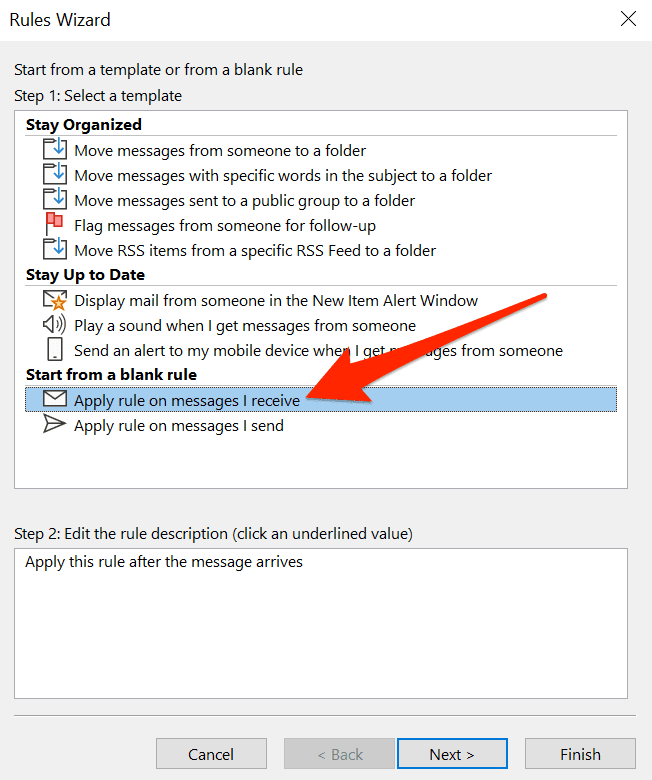Select "Apply rule on messages I send"

pos(179,425)
